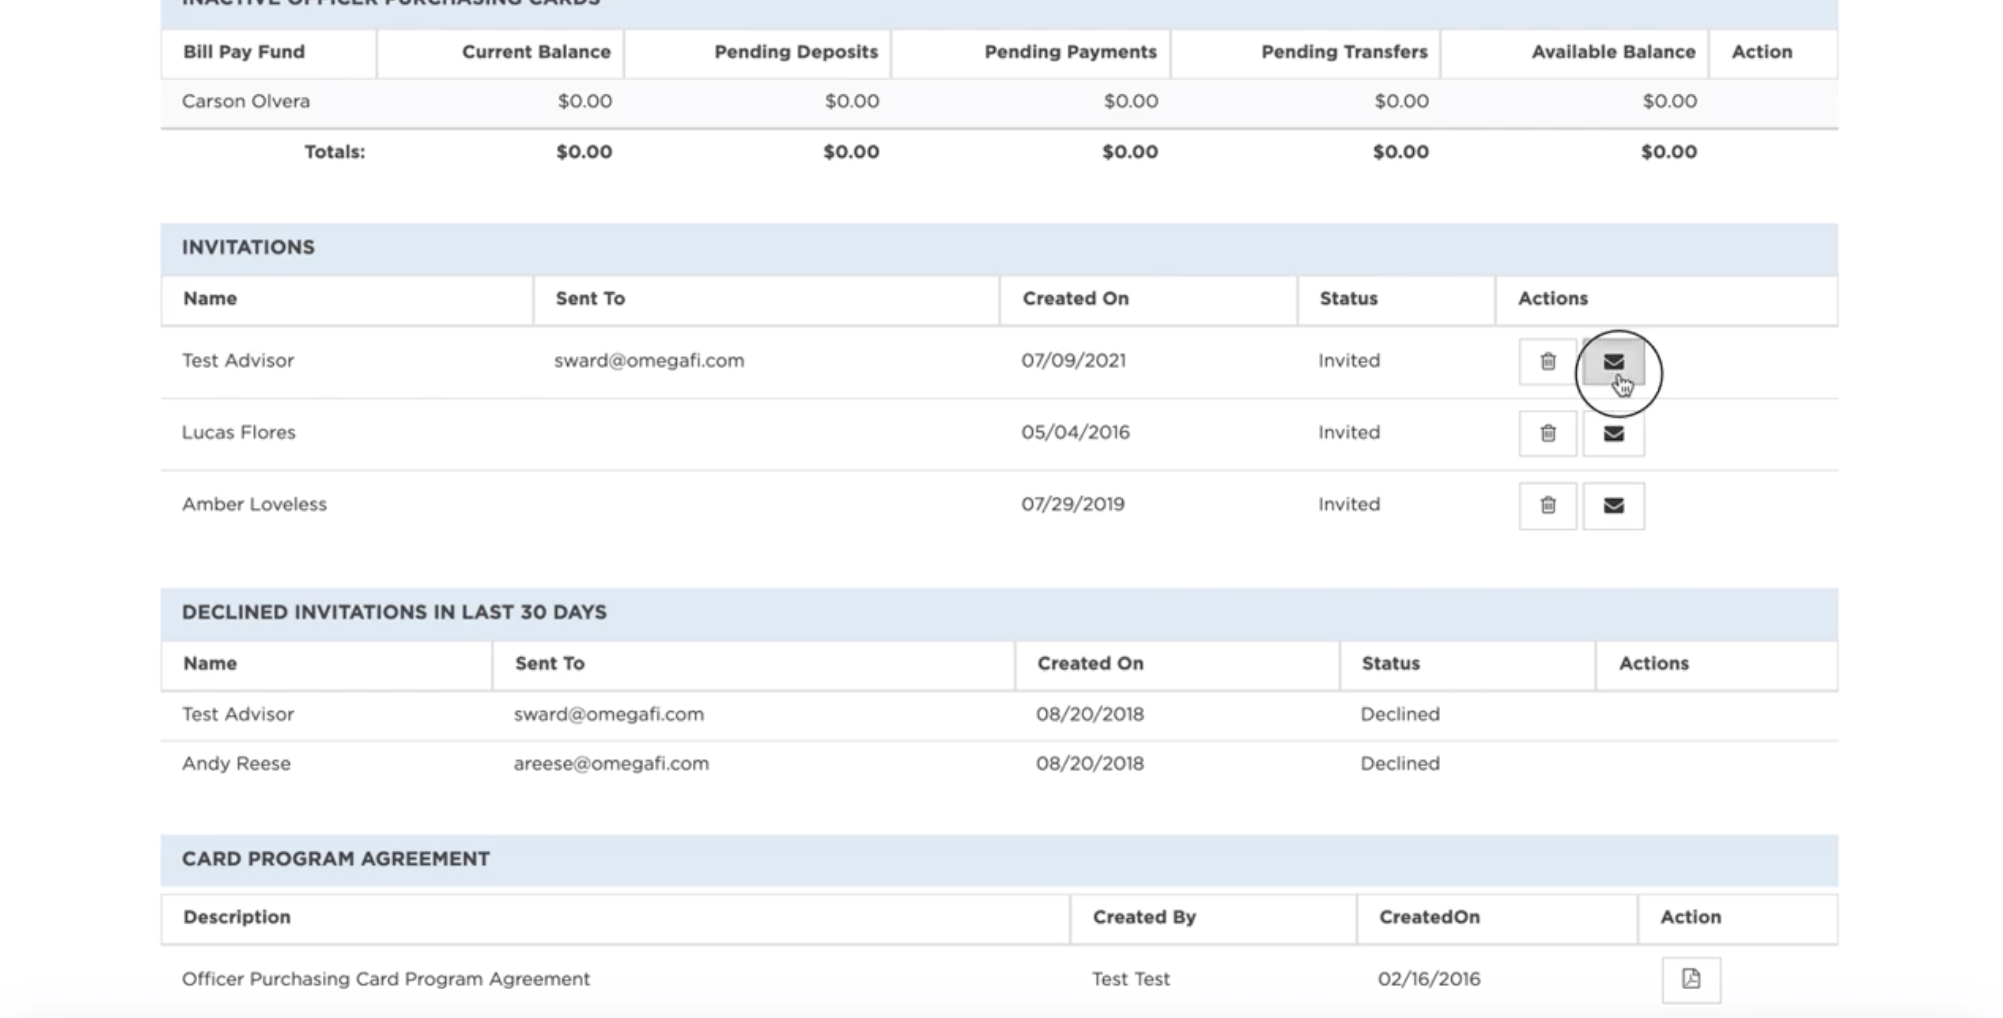The image size is (2003, 1018).
Task: Resend invitation email to Lucas Flores
Action: (1613, 434)
